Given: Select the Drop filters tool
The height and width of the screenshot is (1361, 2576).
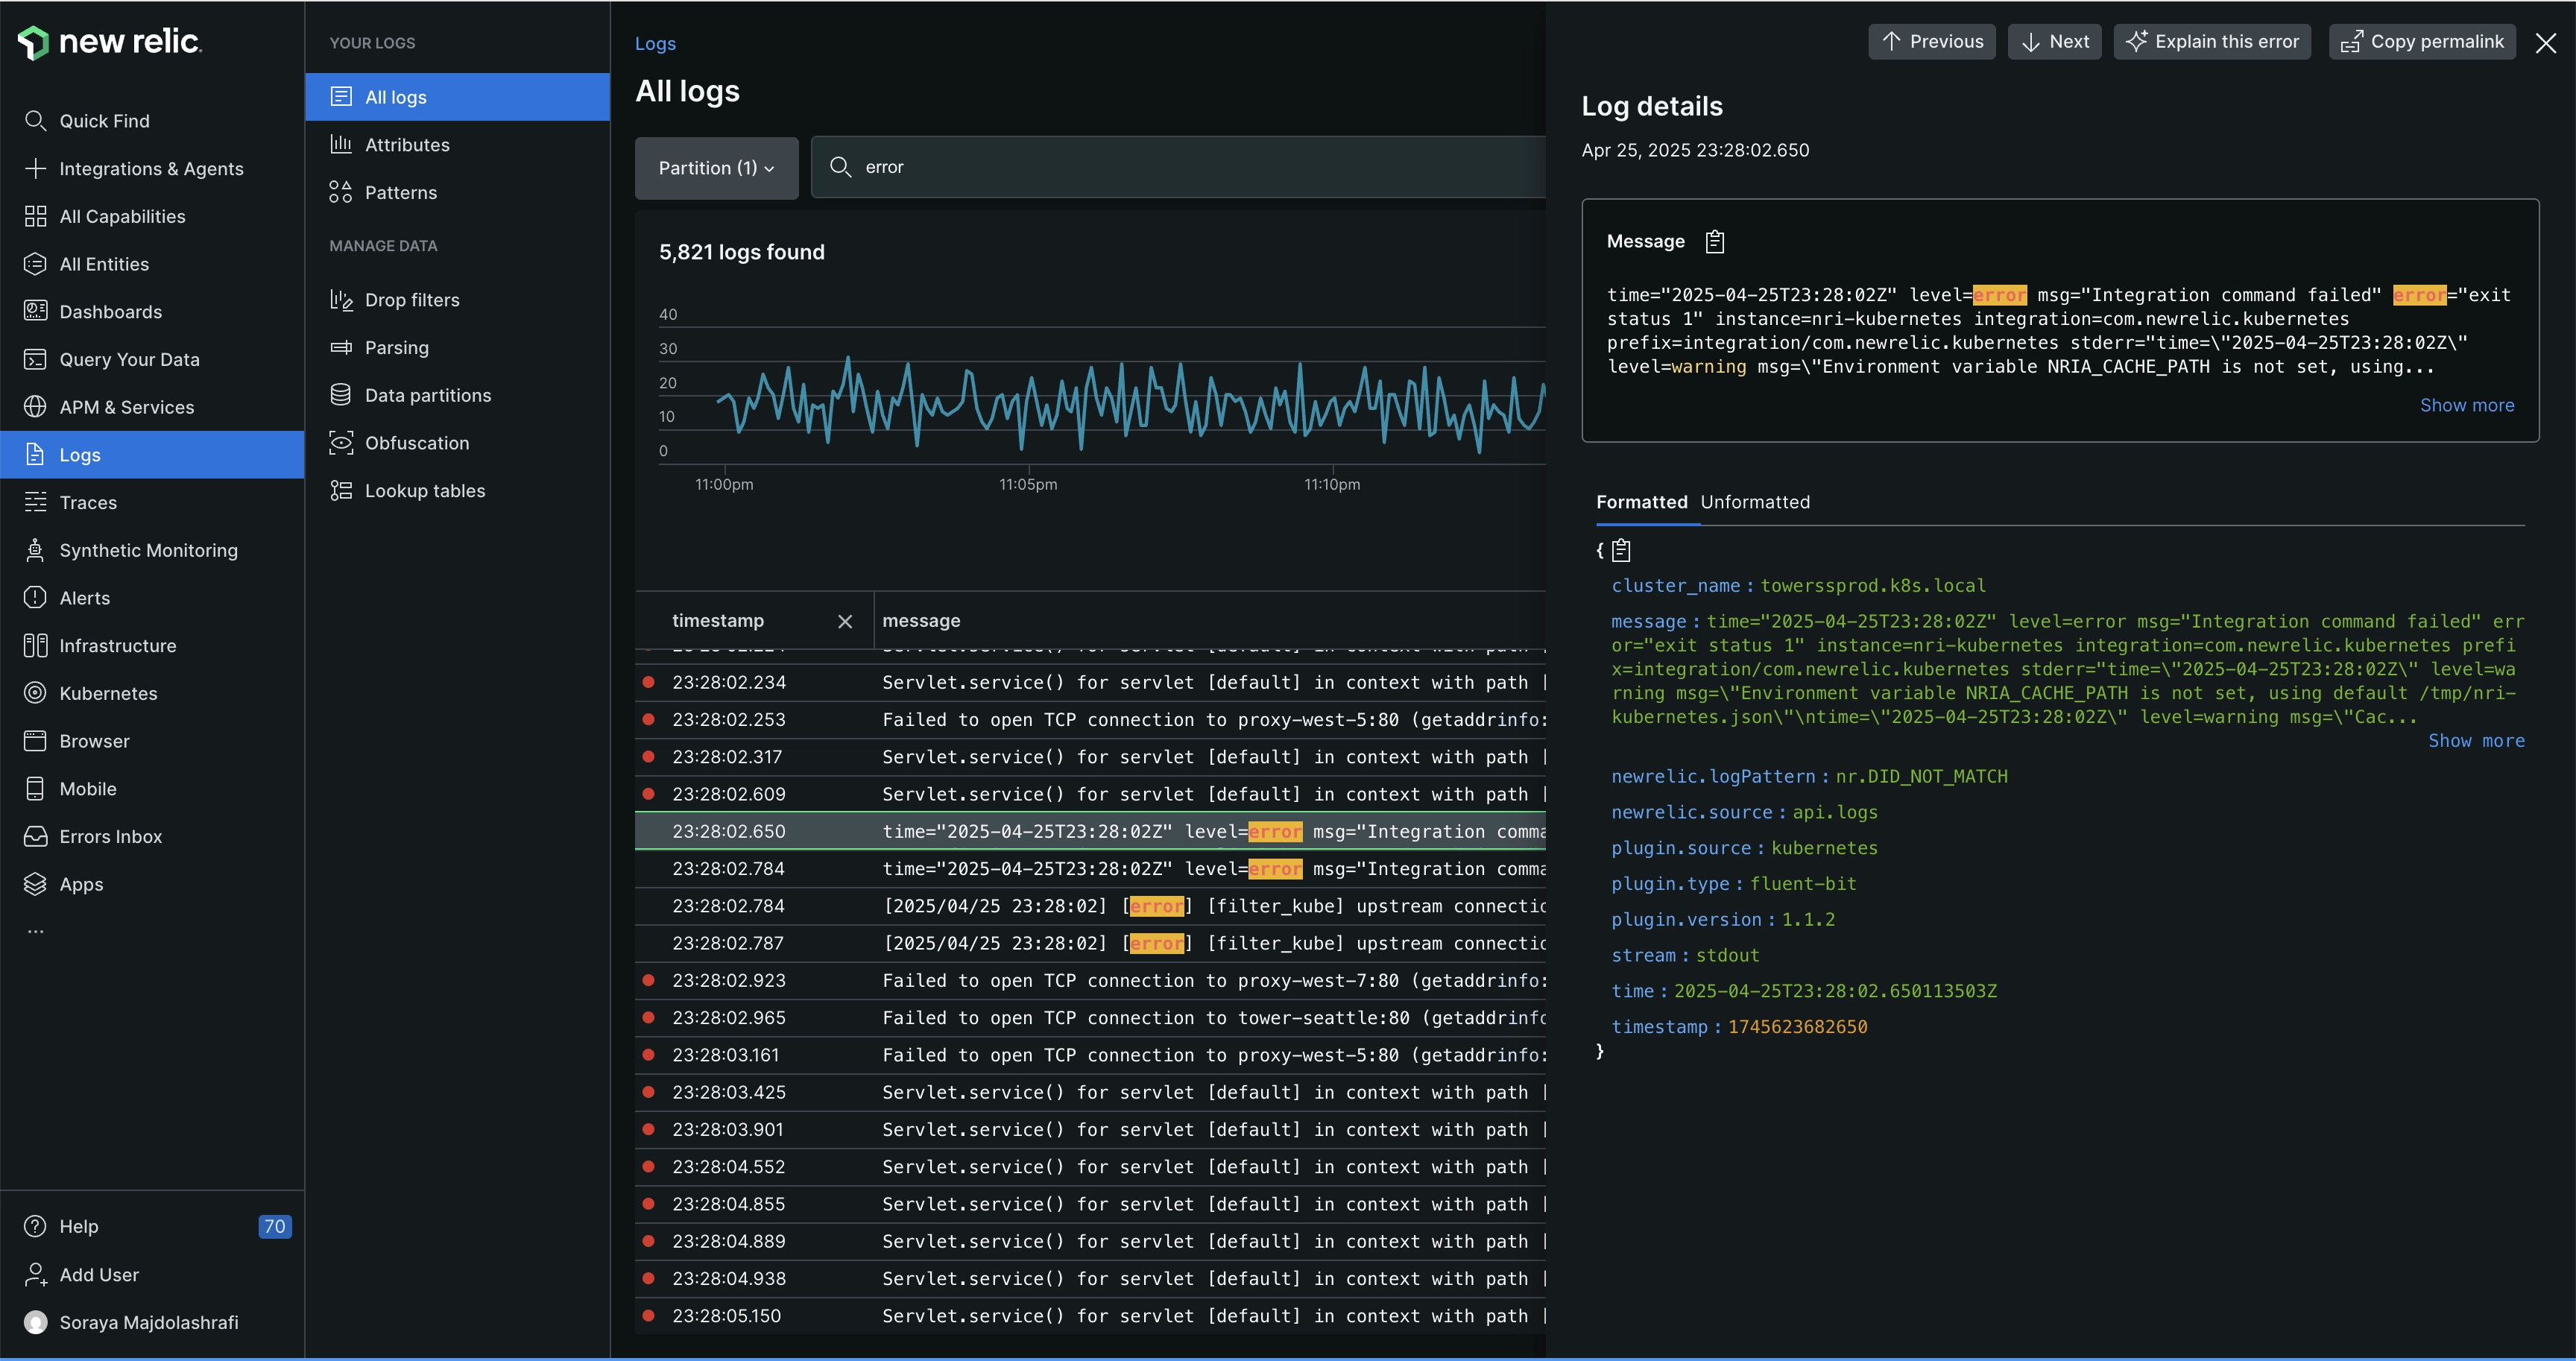Looking at the screenshot, I should click(412, 299).
